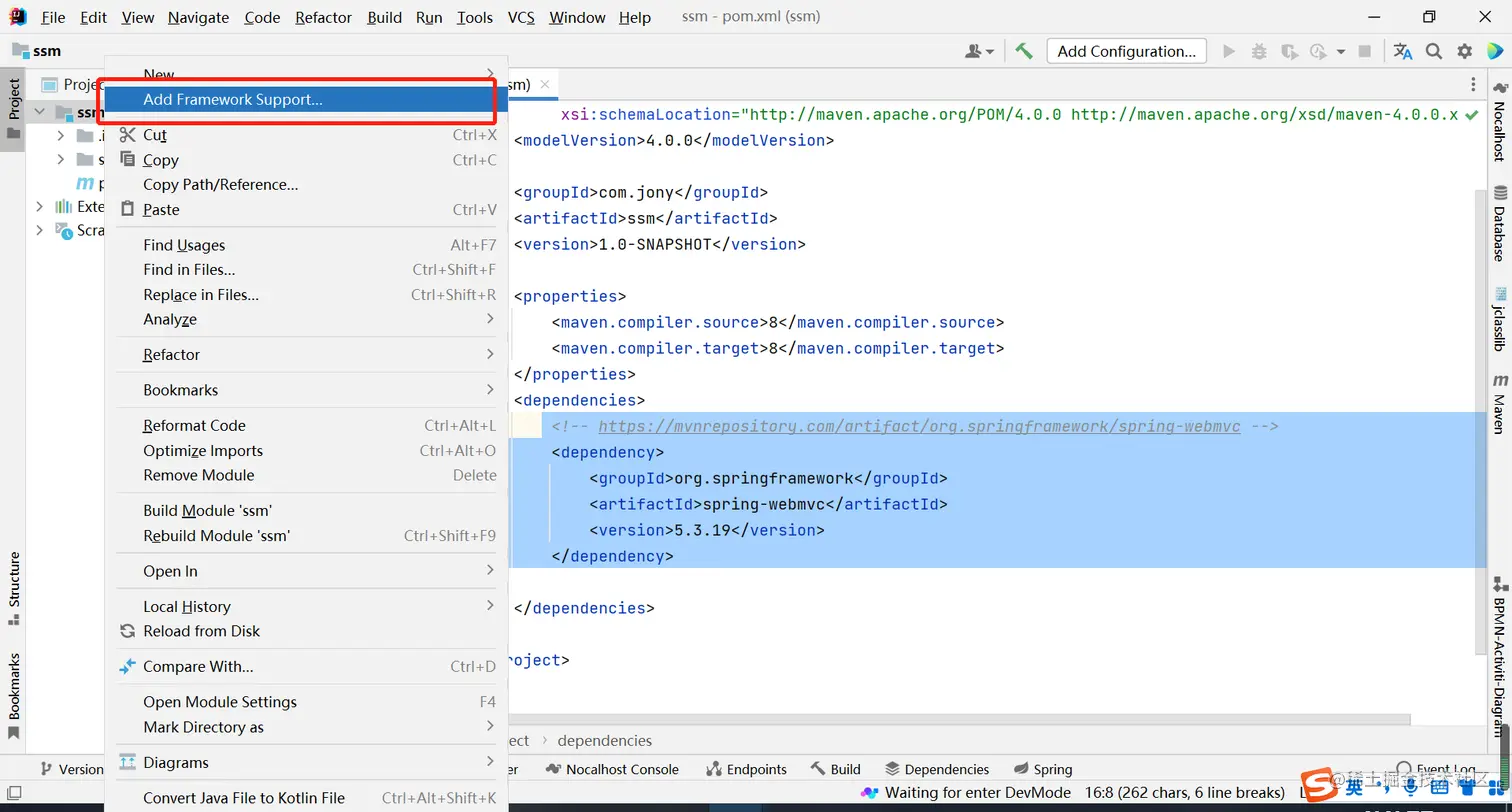The height and width of the screenshot is (812, 1512).
Task: Click the blue-green triangle icon beside the settings gear
Action: pos(1495,51)
